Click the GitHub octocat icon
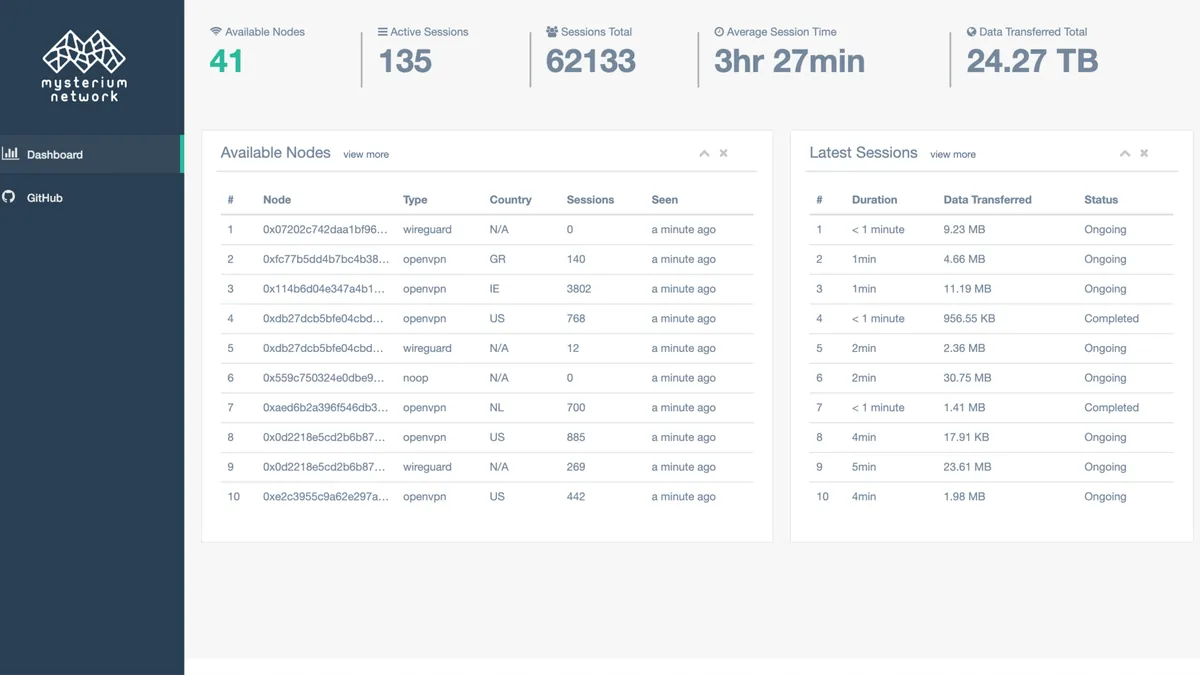The width and height of the screenshot is (1200, 675). coord(9,197)
